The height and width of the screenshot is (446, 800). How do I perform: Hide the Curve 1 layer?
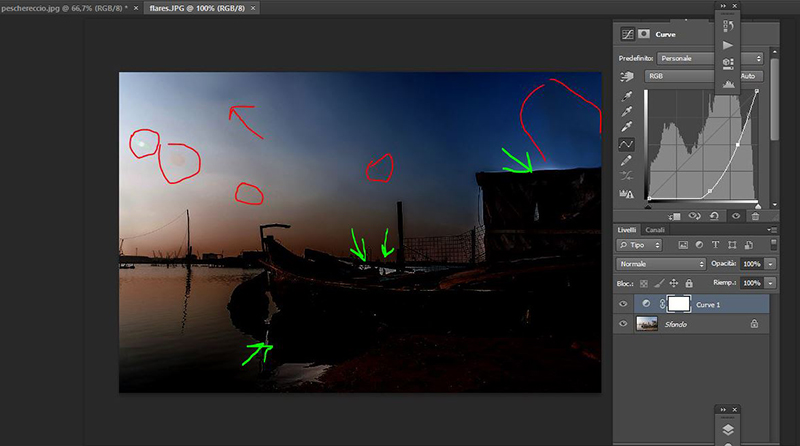click(625, 304)
